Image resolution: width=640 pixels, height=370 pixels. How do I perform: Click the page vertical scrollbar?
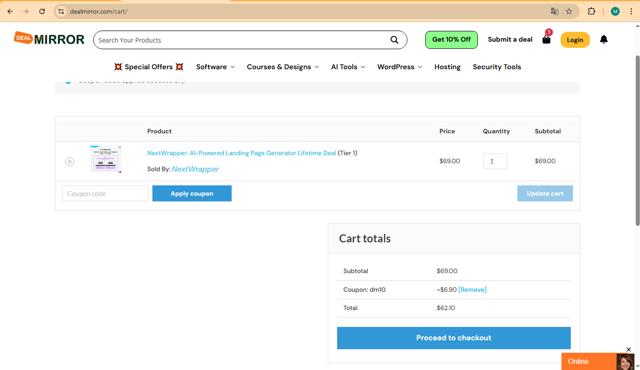(x=637, y=141)
